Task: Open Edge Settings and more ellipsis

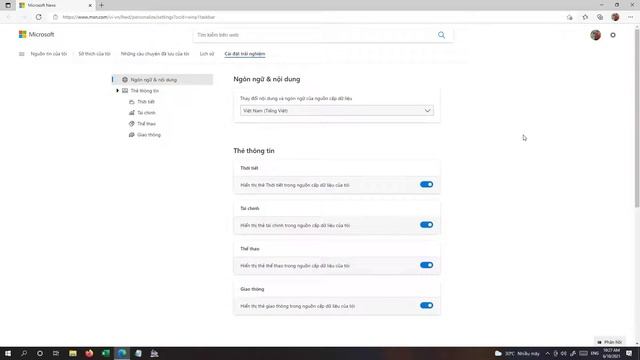Action: (x=631, y=17)
